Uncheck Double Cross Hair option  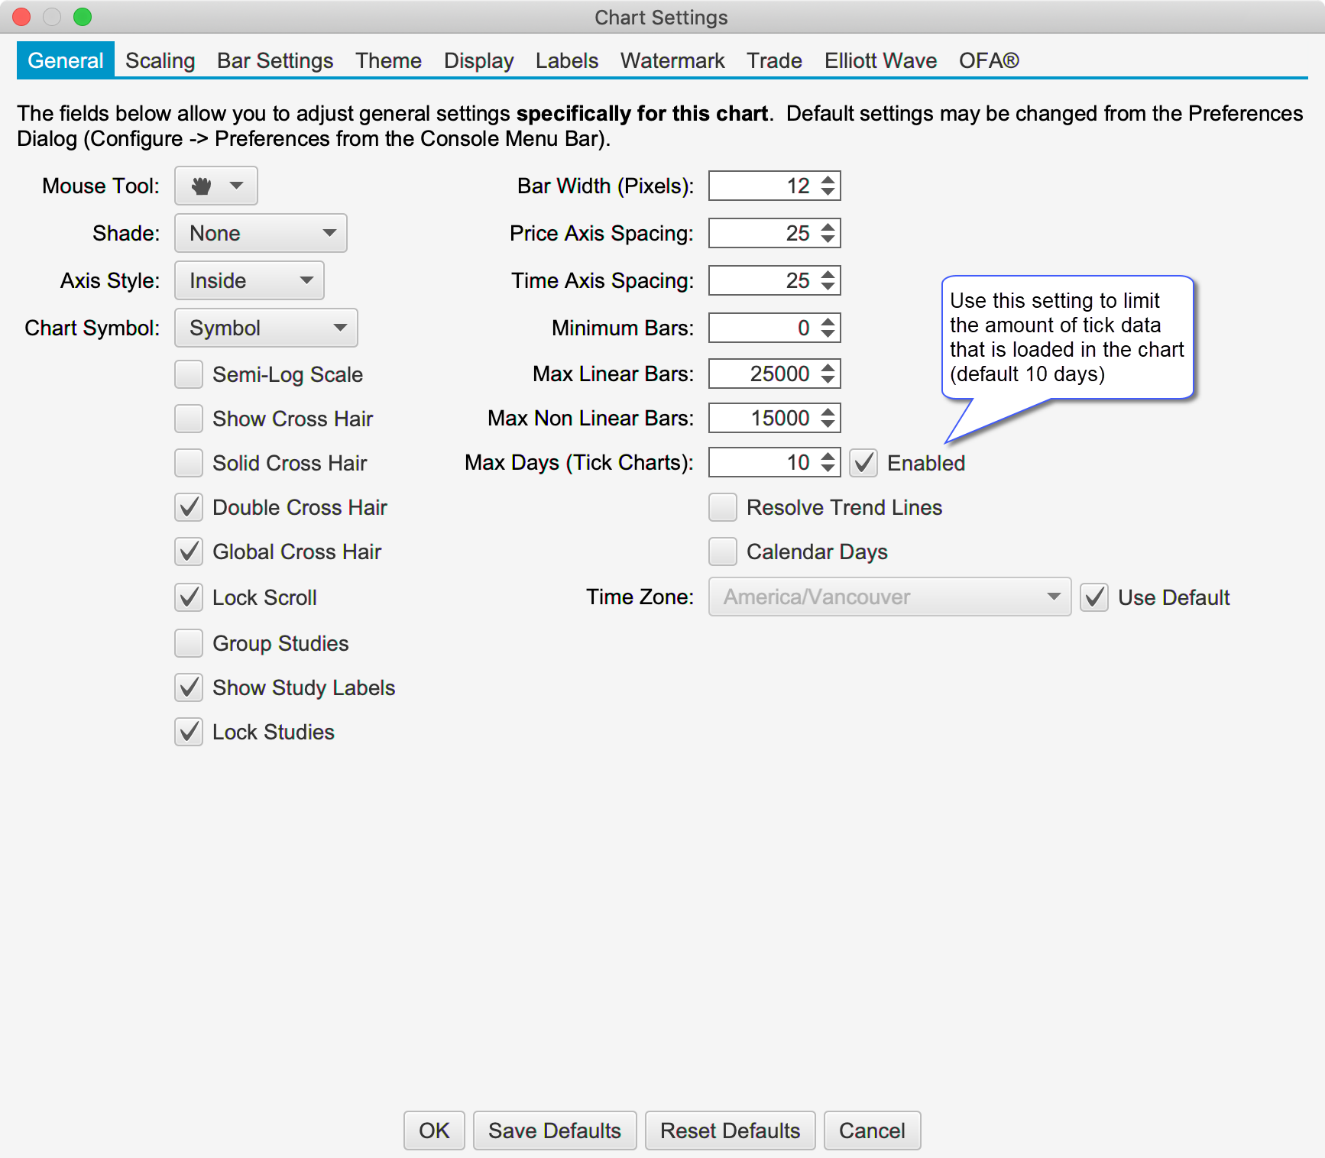(x=189, y=508)
